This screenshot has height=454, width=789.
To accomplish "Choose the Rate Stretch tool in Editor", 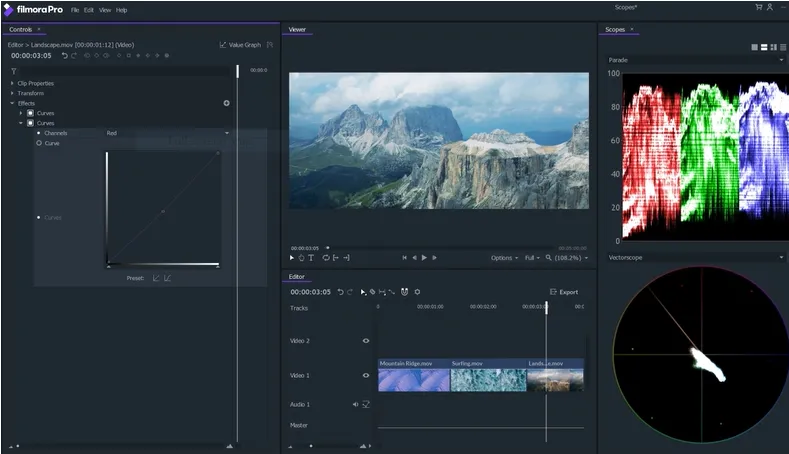I will tap(391, 292).
